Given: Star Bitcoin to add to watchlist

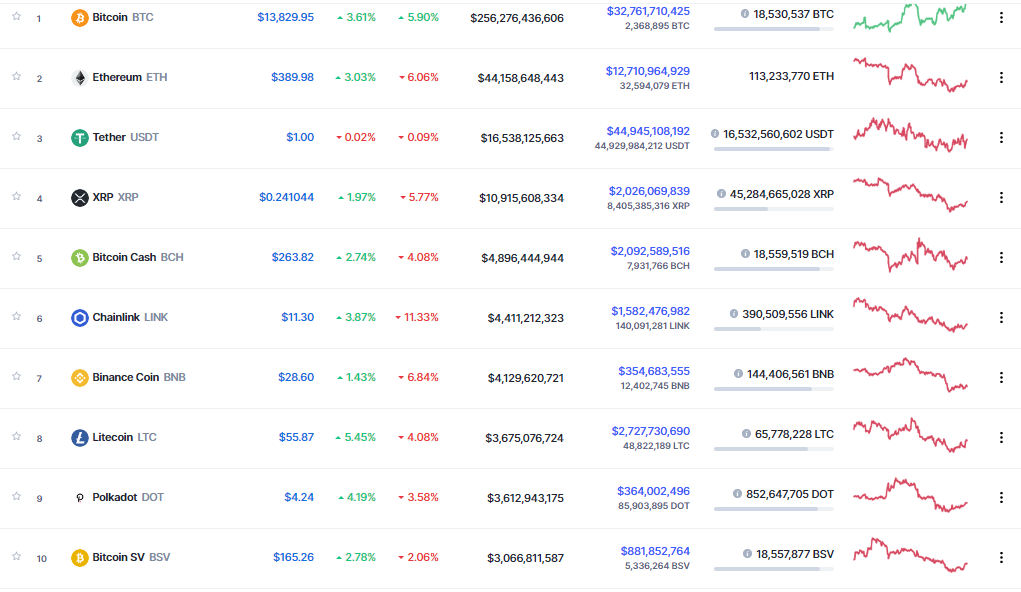Looking at the screenshot, I should 16,16.
